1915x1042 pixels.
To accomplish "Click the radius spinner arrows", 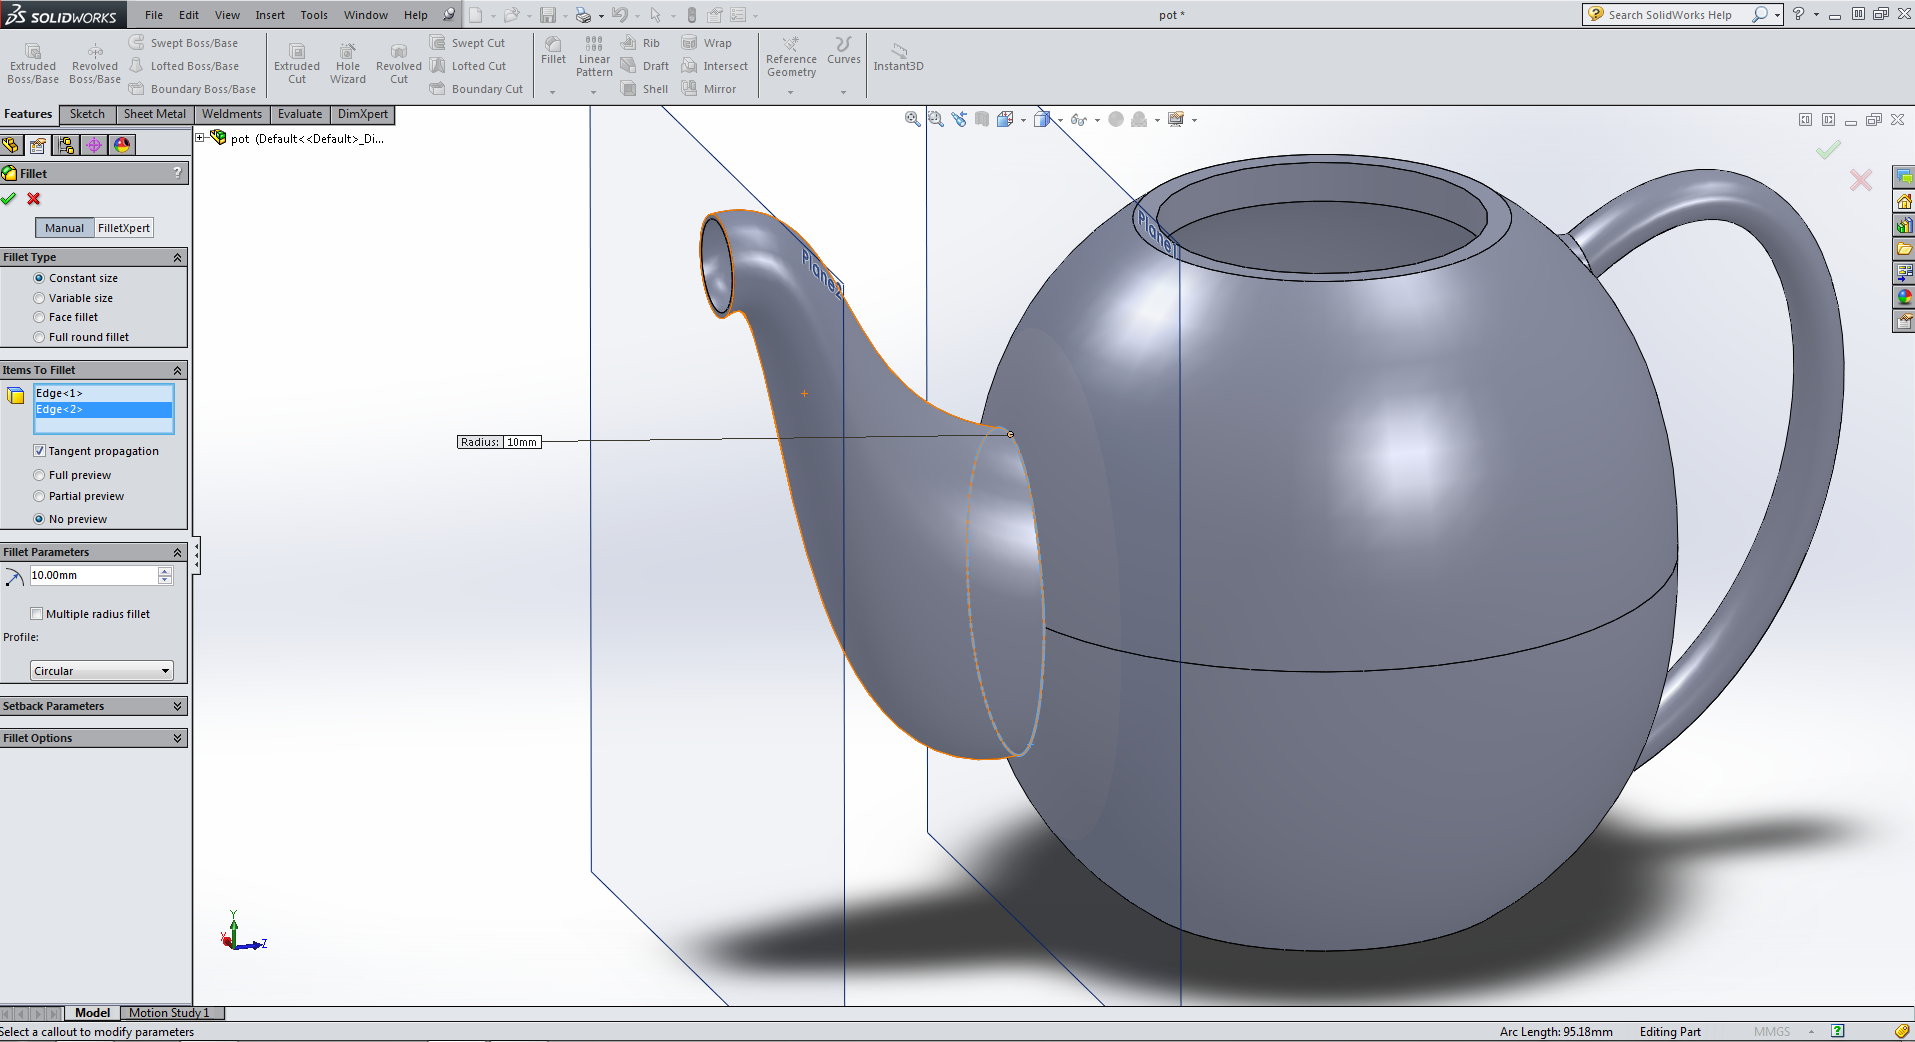I will [165, 575].
